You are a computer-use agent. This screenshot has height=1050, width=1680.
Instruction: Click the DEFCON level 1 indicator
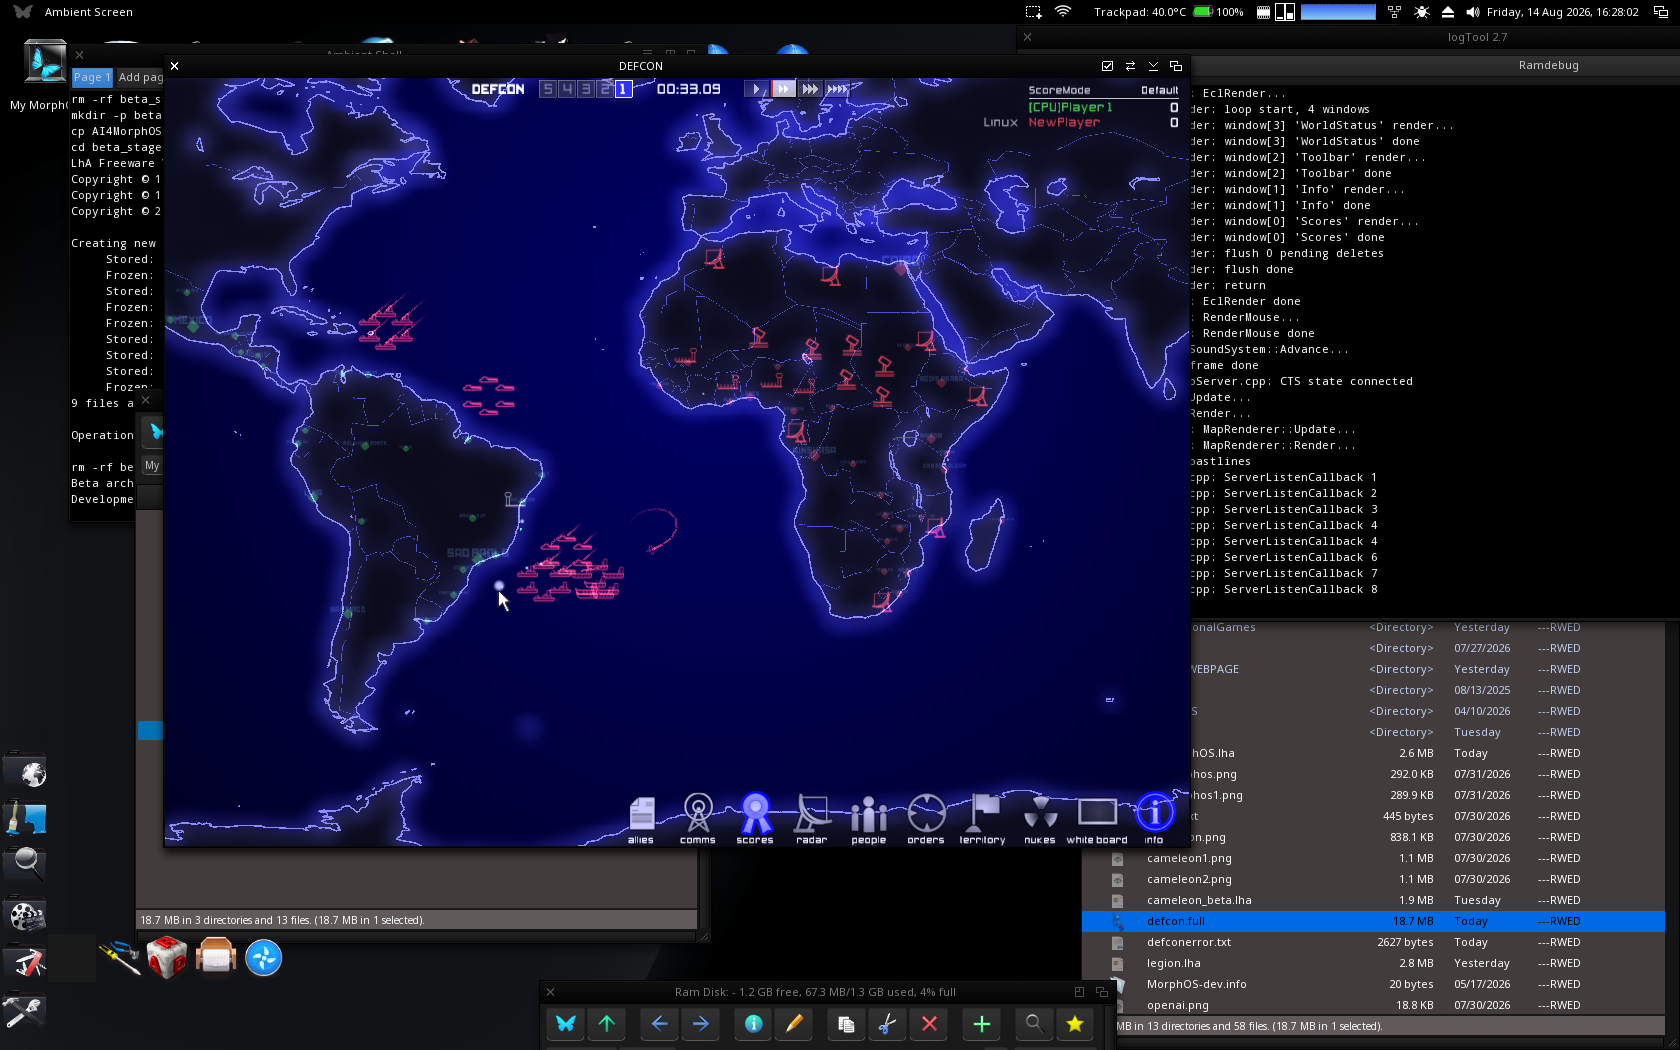pyautogui.click(x=623, y=89)
